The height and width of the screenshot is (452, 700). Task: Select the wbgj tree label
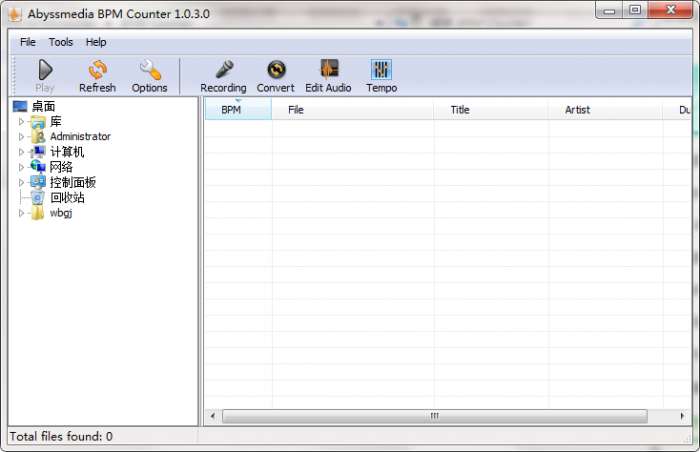pos(61,213)
